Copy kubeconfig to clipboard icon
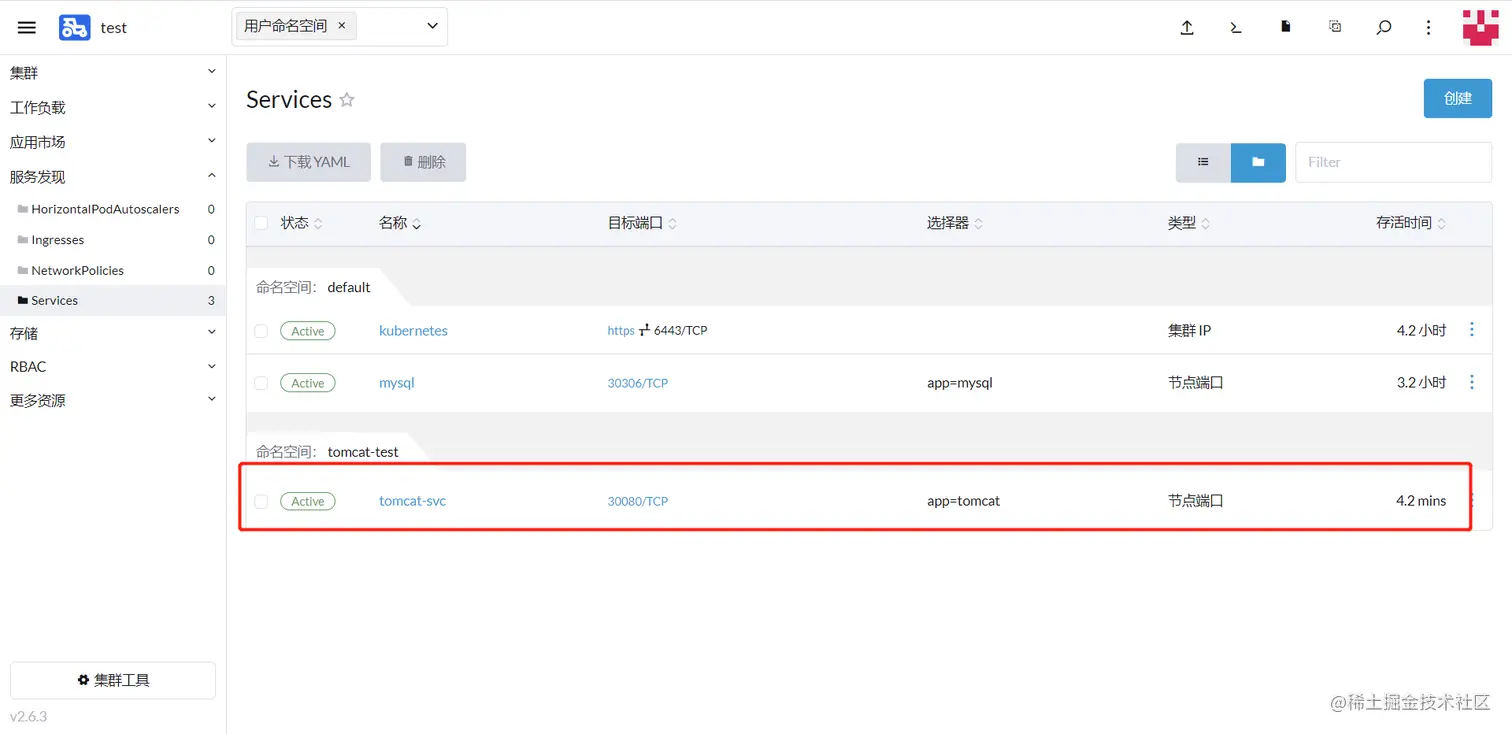Screen dimensions: 1512x734 pyautogui.click(x=1335, y=27)
